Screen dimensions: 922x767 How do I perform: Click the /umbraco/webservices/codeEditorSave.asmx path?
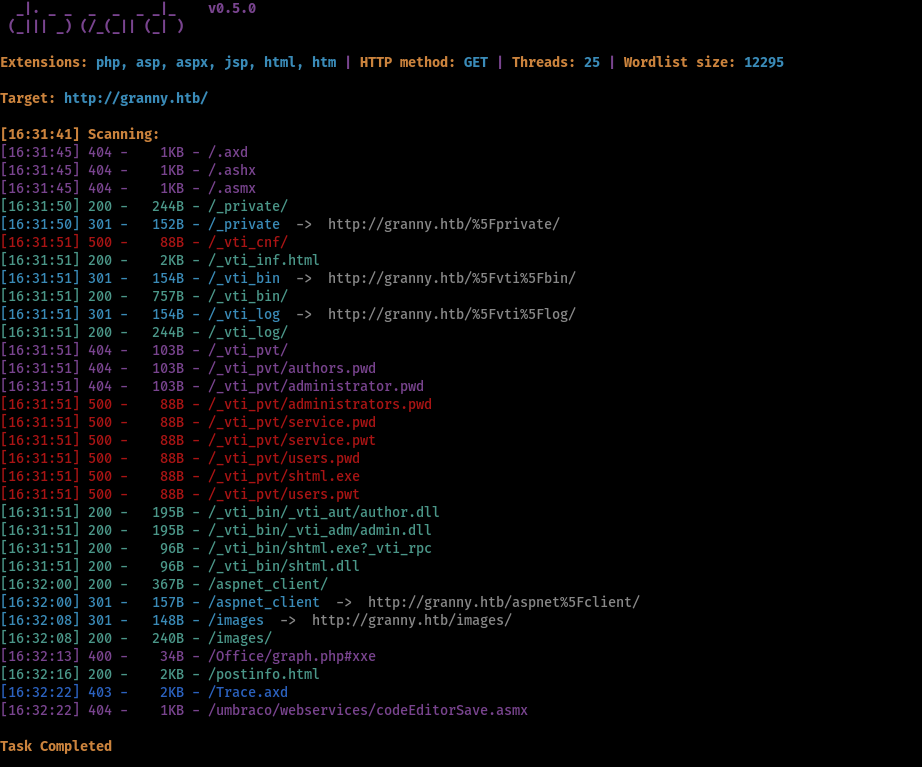[368, 710]
